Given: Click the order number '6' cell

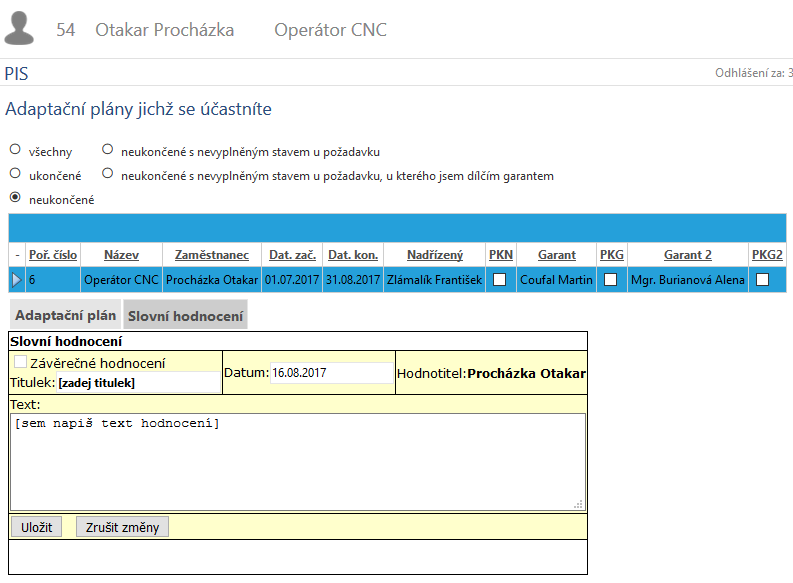Looking at the screenshot, I should point(53,280).
